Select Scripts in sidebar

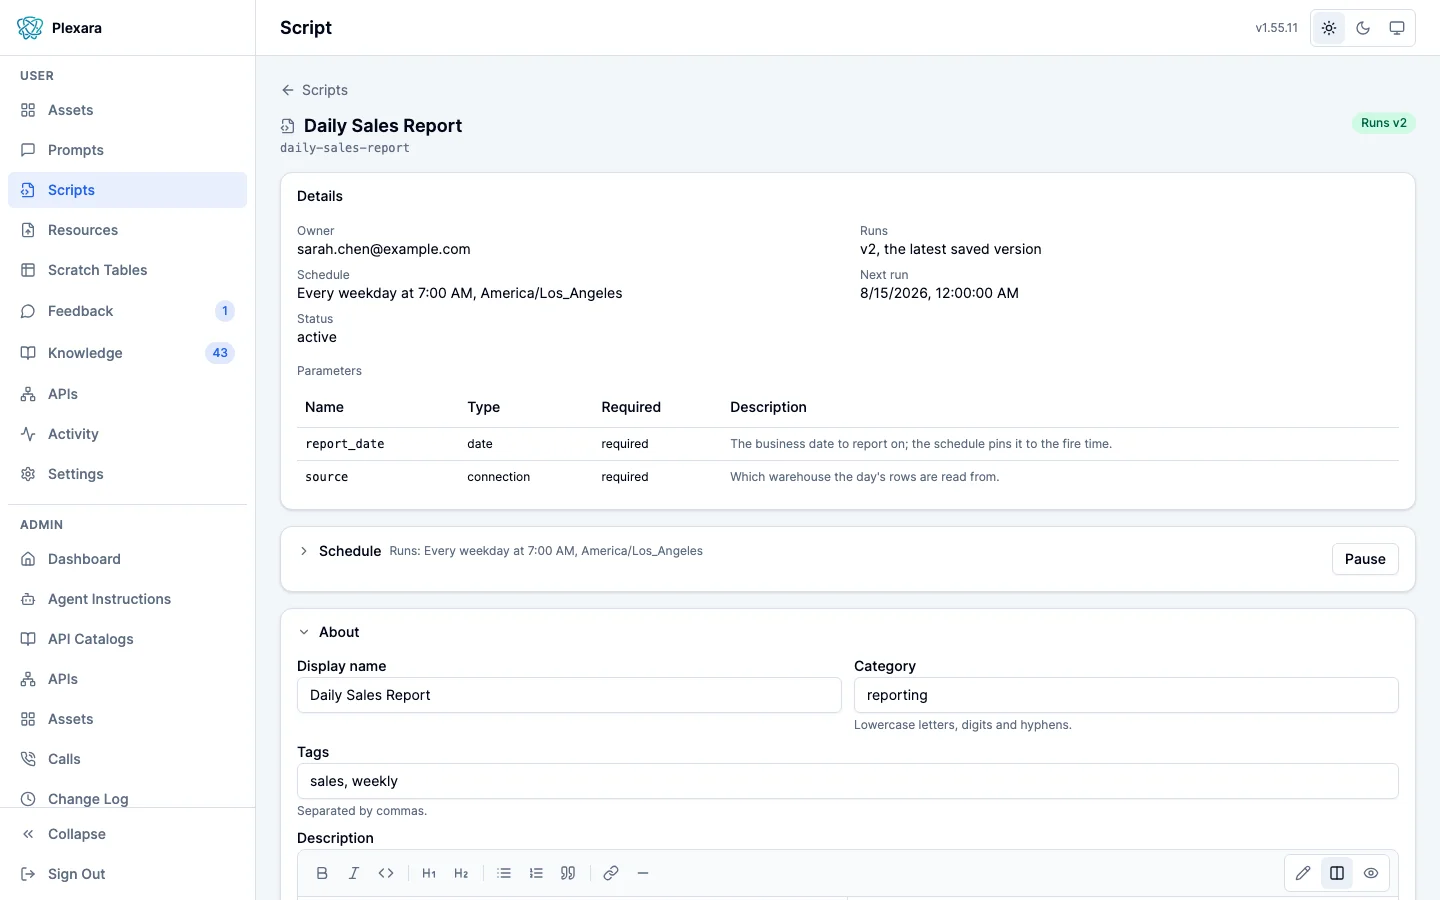(x=127, y=190)
